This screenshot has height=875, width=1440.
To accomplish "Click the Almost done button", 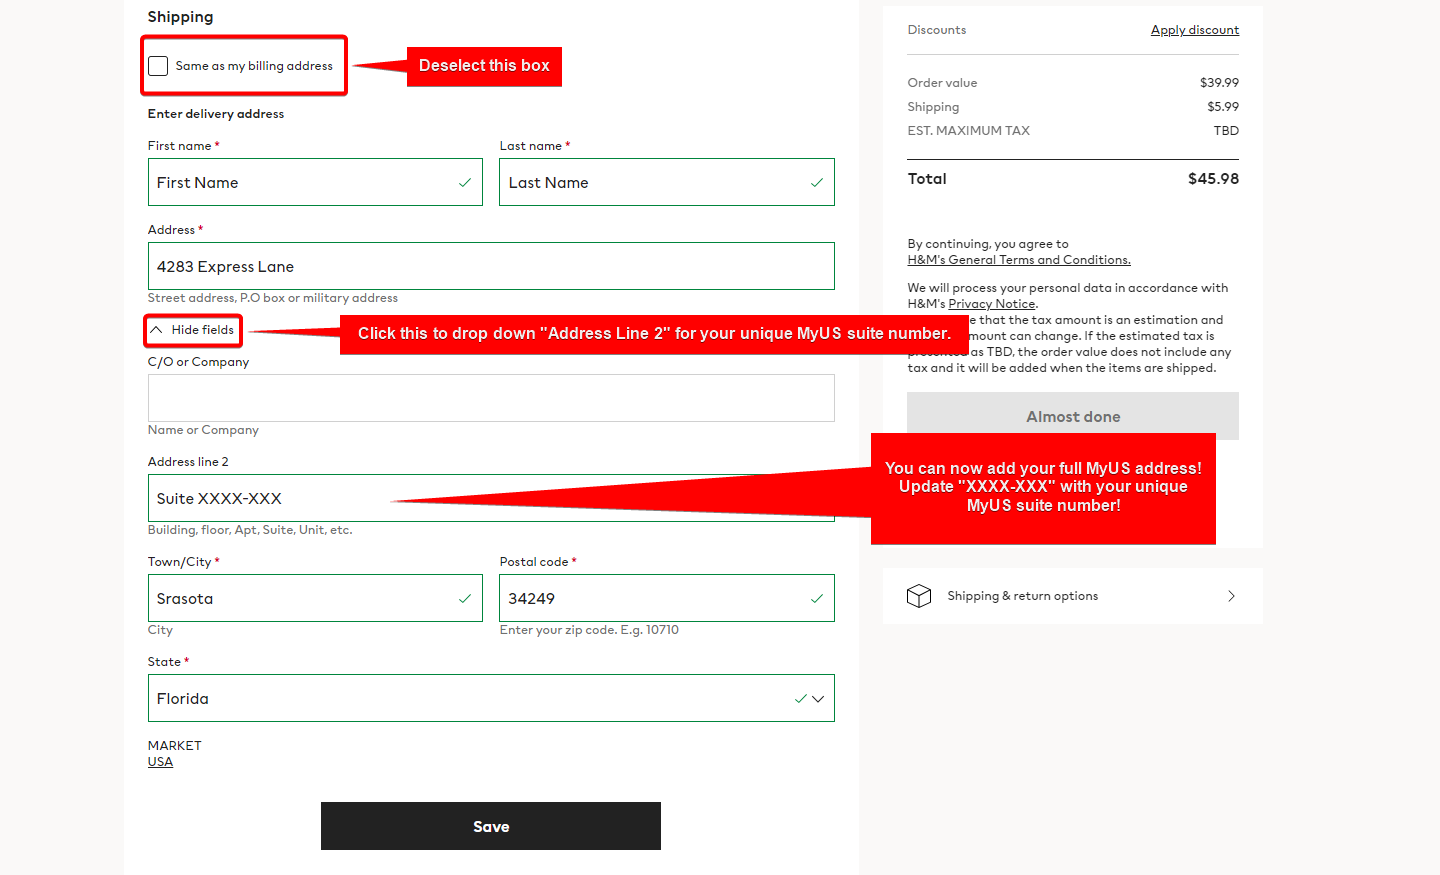I will pyautogui.click(x=1072, y=416).
